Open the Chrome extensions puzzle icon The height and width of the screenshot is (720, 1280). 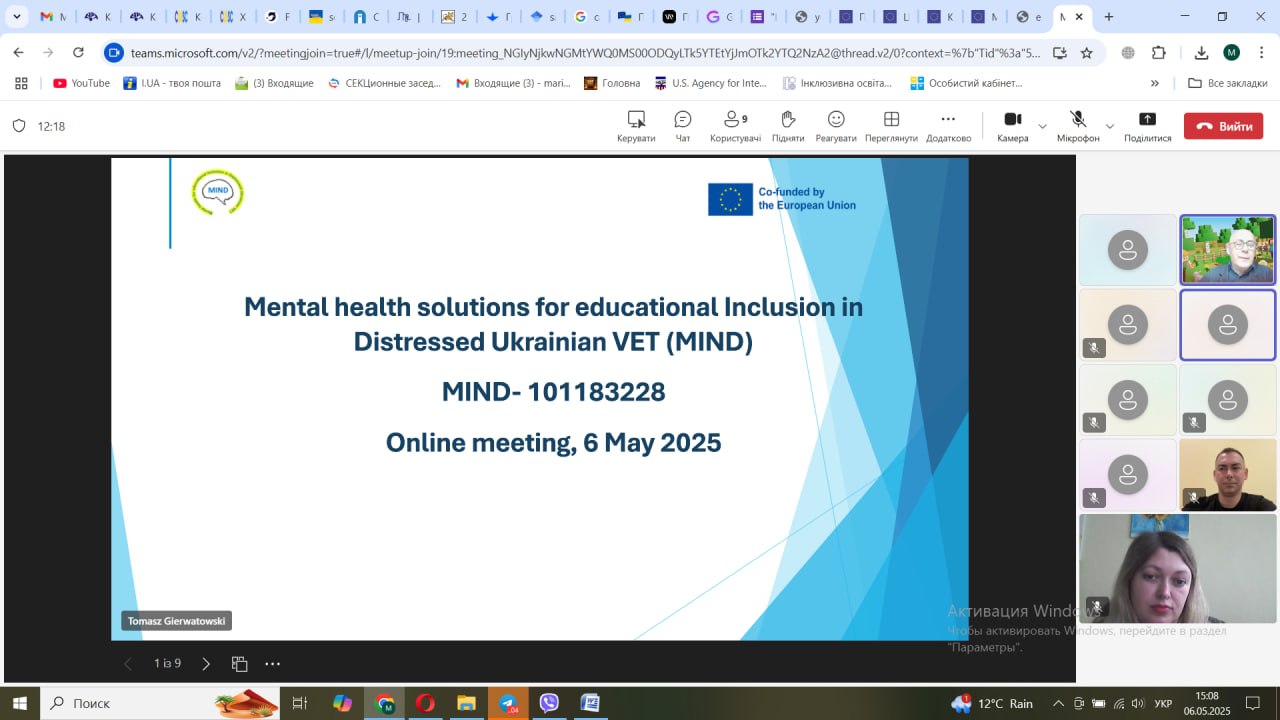[x=1159, y=53]
